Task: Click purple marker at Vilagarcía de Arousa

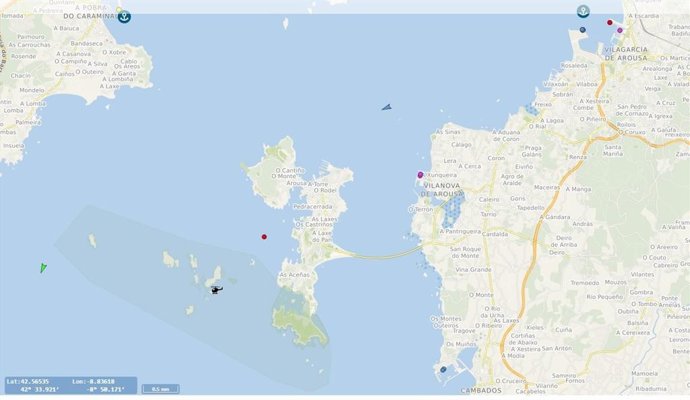Action: [620, 30]
